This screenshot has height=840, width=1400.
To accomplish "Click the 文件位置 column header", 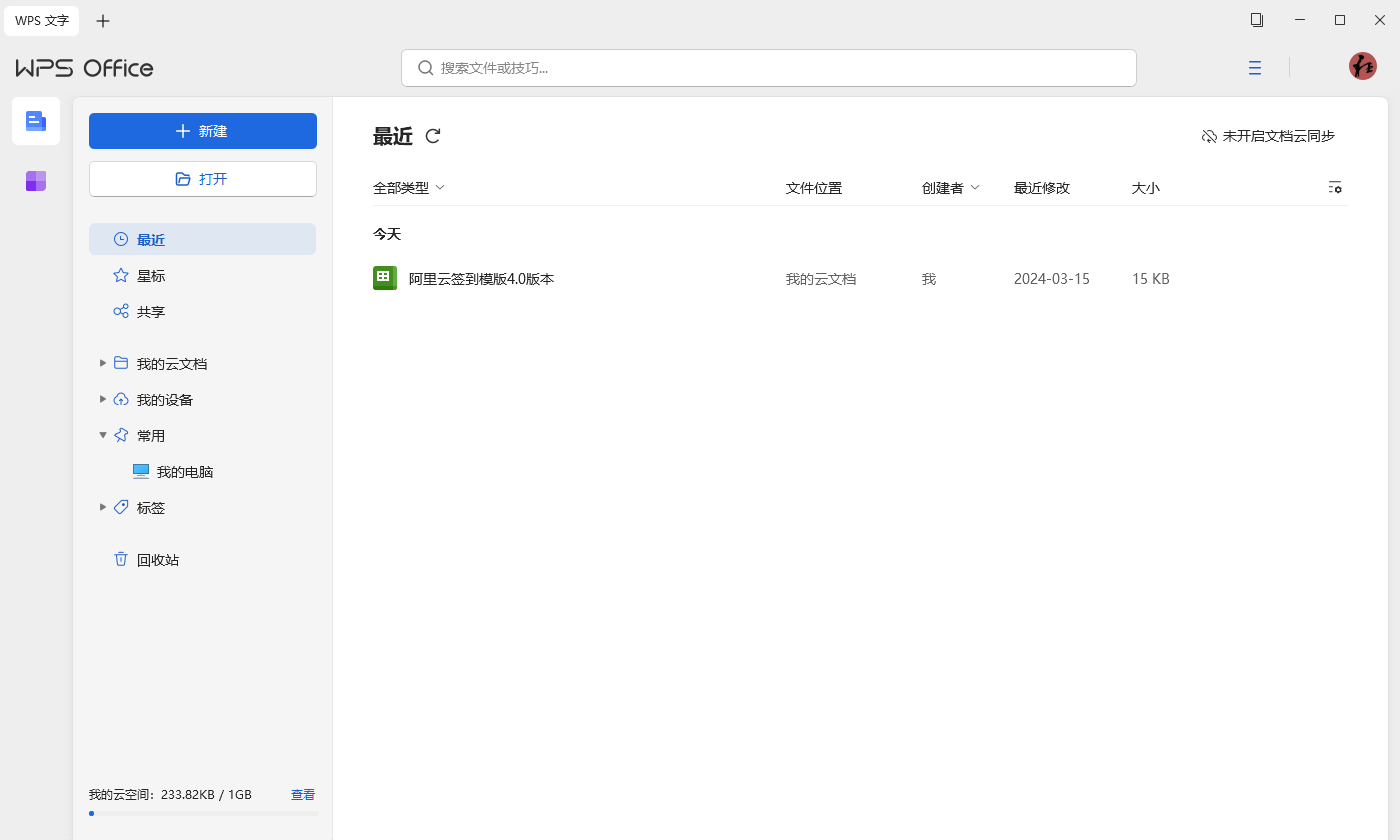I will tap(814, 187).
